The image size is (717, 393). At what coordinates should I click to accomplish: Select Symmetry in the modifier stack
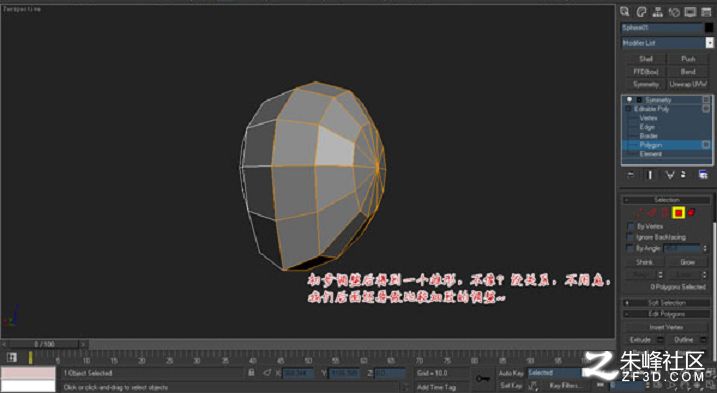[658, 100]
